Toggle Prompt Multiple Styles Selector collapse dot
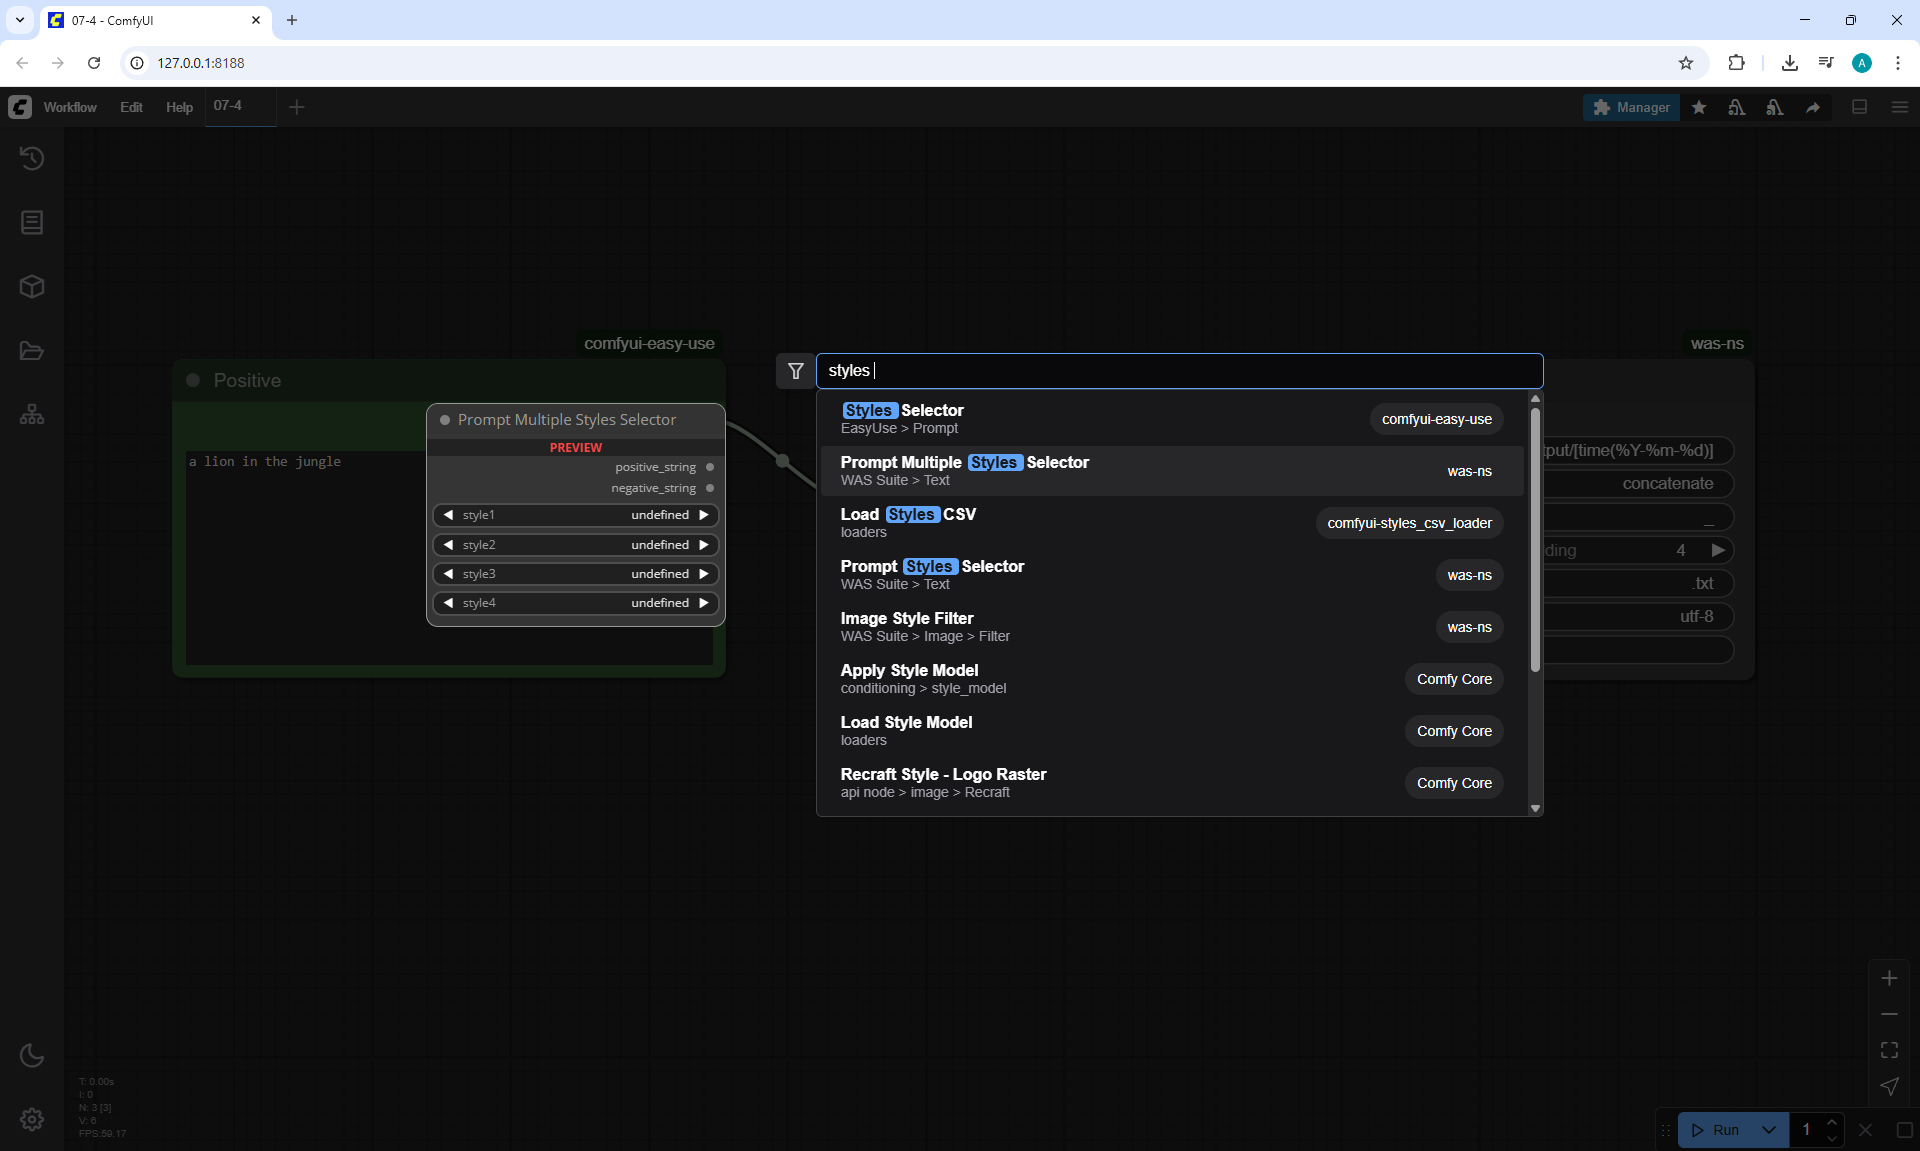The height and width of the screenshot is (1151, 1920). coord(445,420)
